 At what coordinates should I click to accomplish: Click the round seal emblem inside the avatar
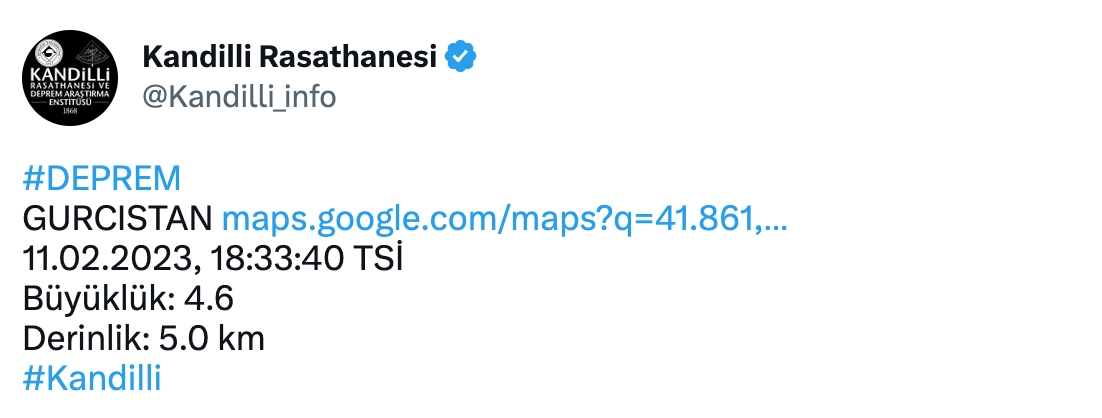[x=48, y=54]
